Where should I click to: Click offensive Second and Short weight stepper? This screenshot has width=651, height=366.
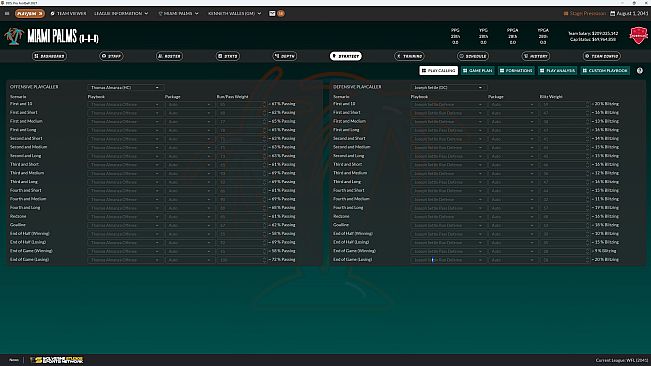click(x=264, y=139)
